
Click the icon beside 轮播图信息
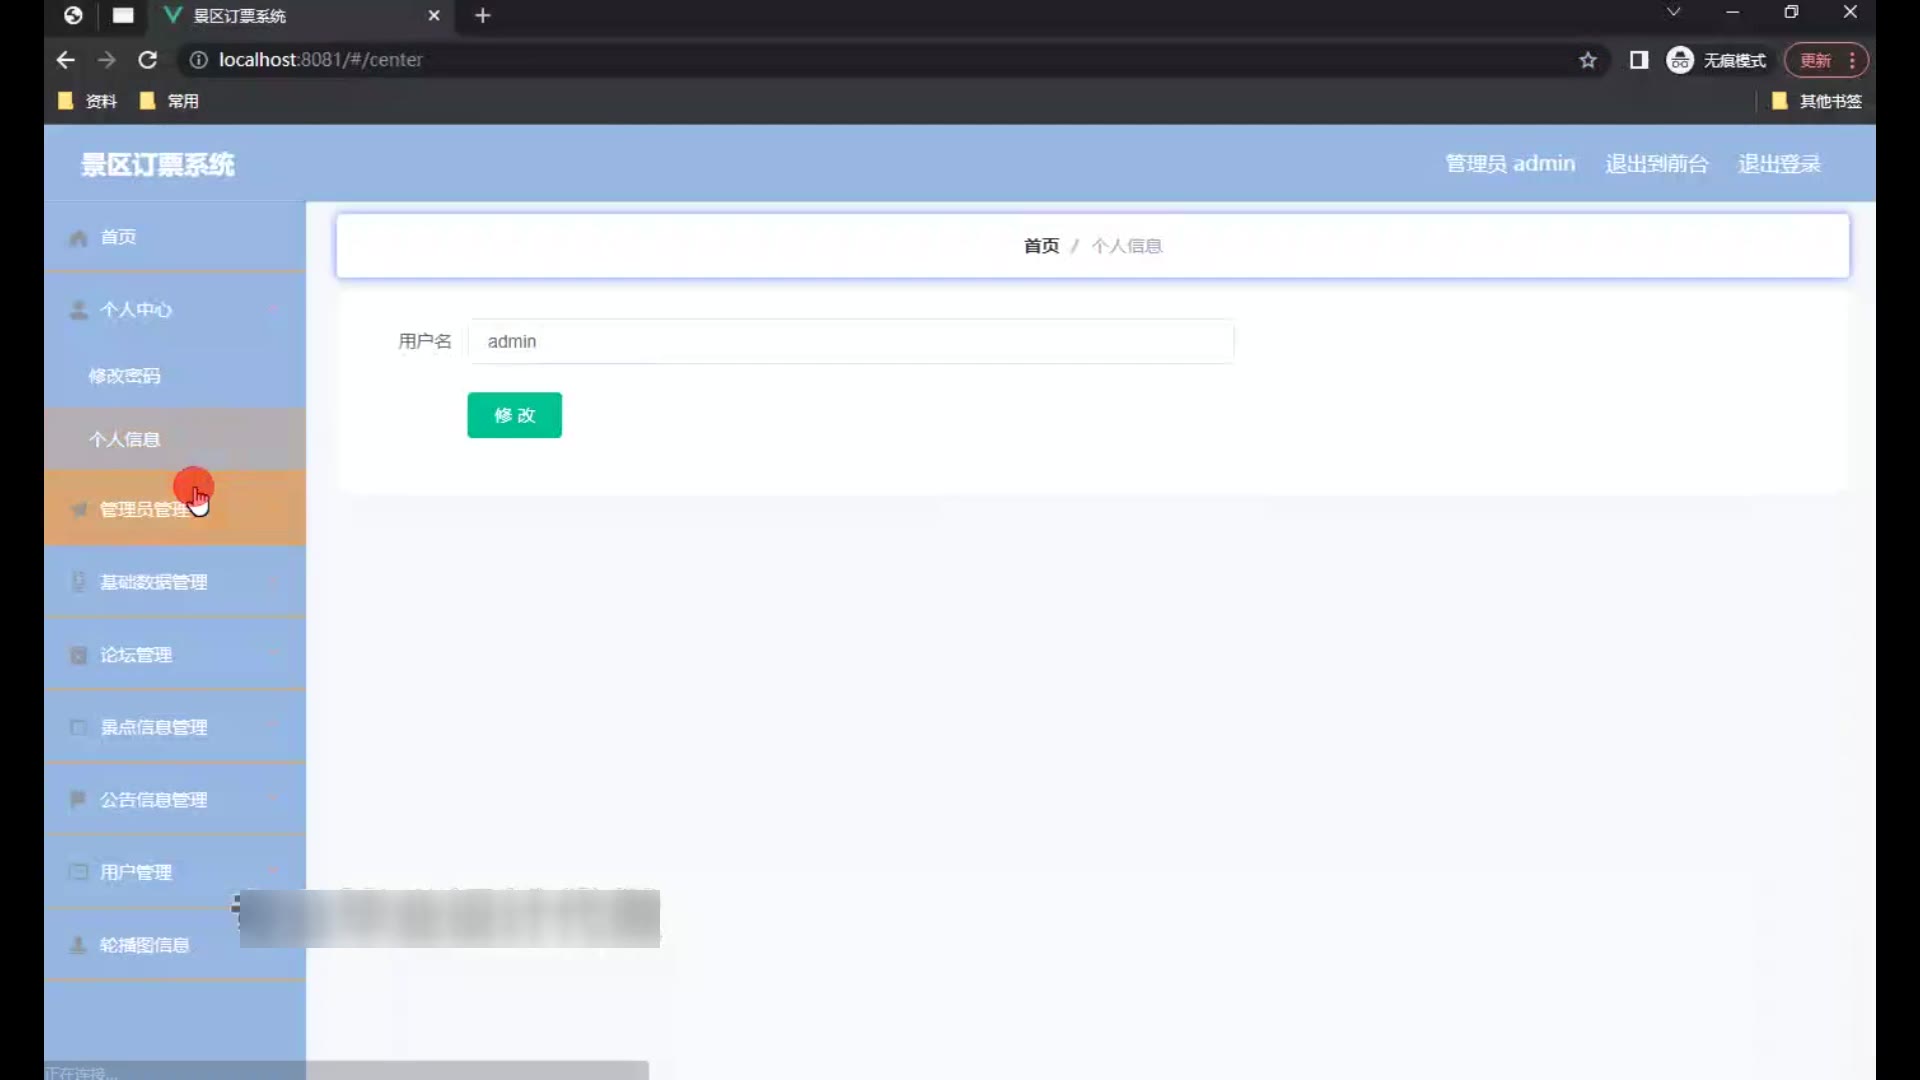coord(78,945)
